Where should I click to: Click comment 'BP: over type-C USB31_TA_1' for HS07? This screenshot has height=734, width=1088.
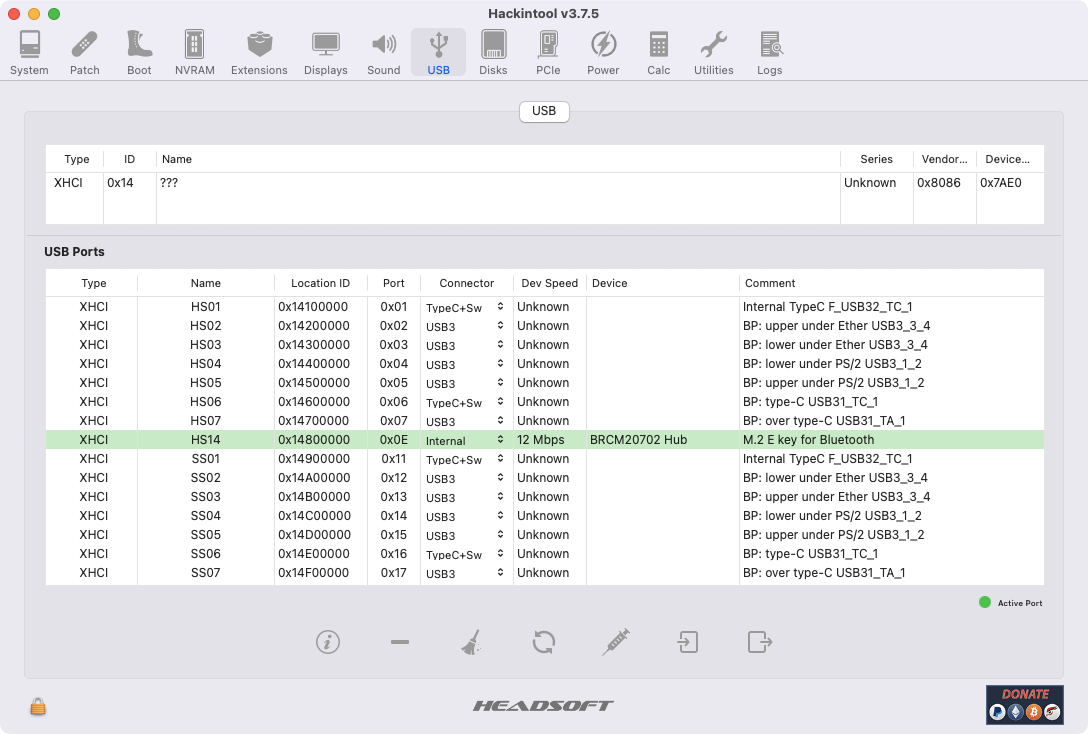coord(824,421)
